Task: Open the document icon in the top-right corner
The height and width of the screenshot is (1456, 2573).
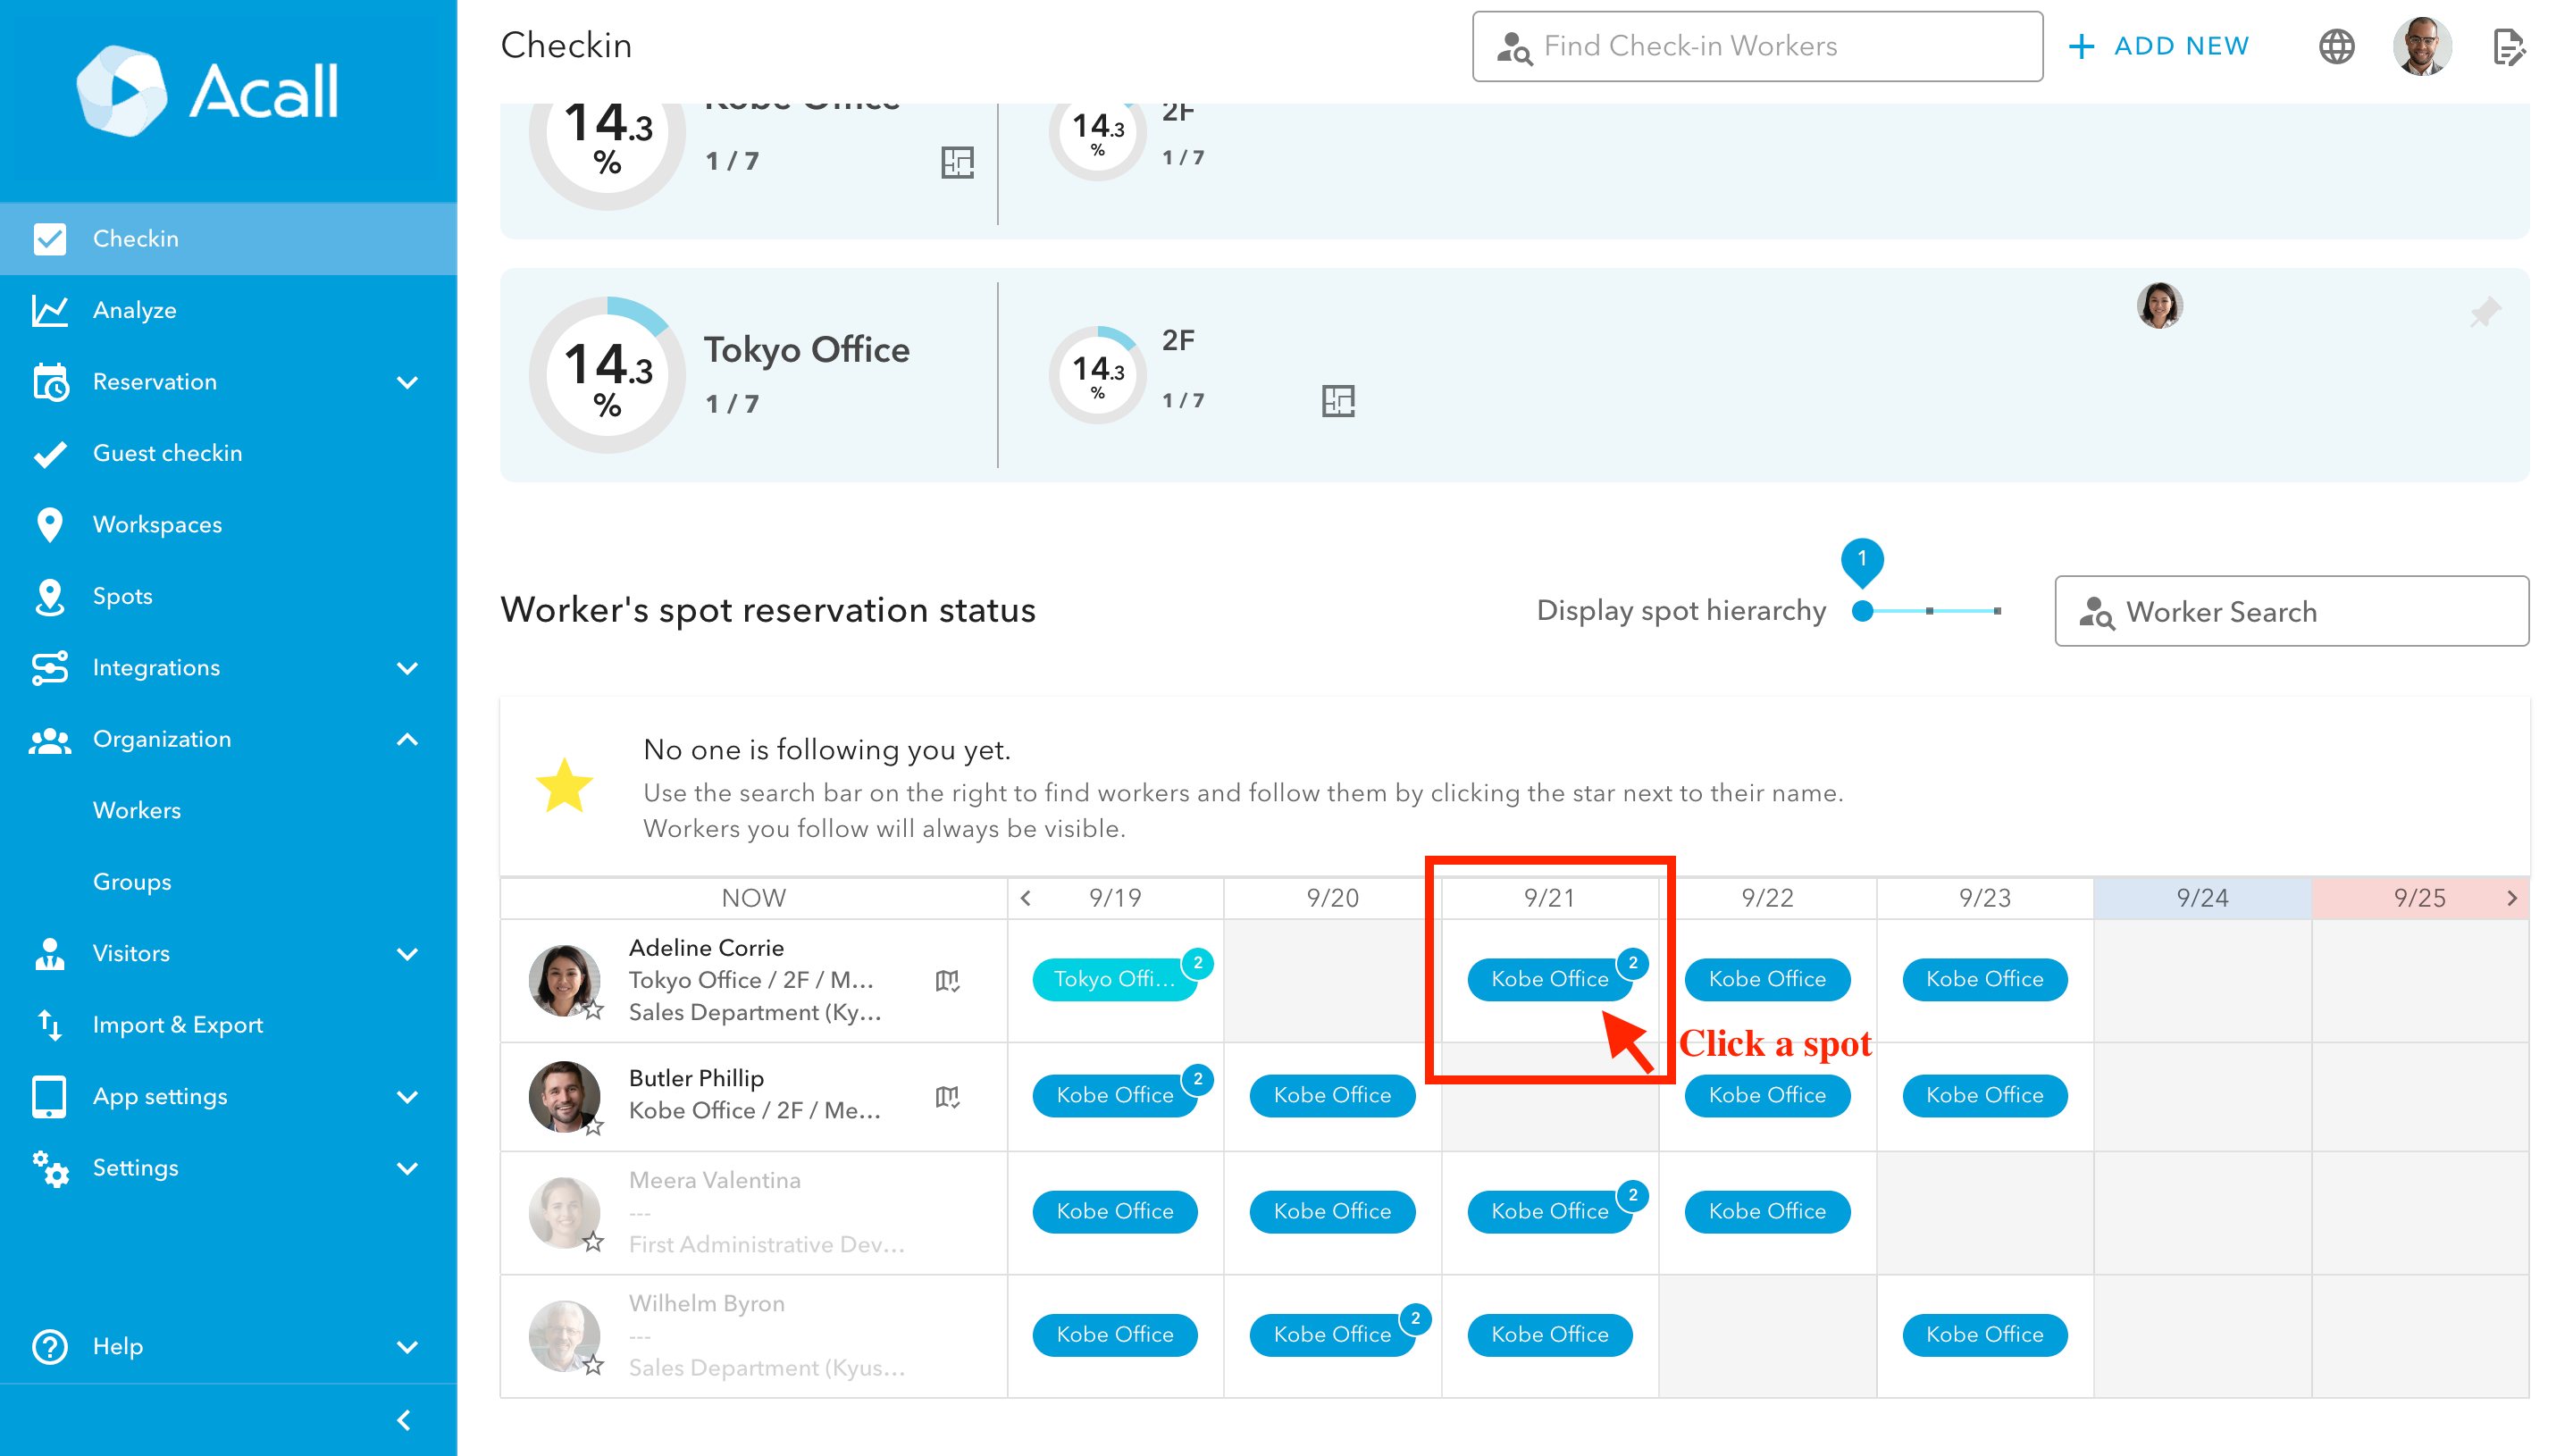Action: tap(2509, 47)
